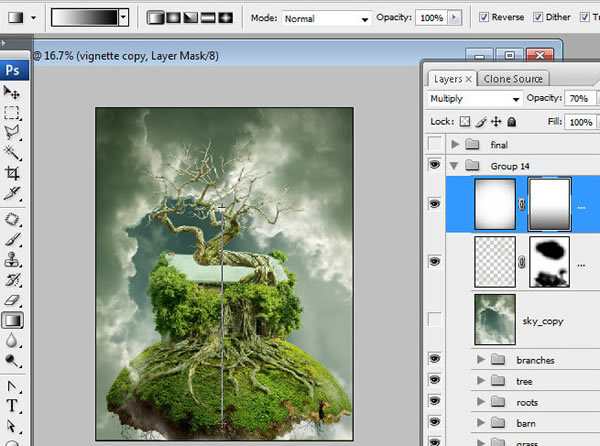The height and width of the screenshot is (446, 600).
Task: Select the Crop tool
Action: tap(13, 172)
